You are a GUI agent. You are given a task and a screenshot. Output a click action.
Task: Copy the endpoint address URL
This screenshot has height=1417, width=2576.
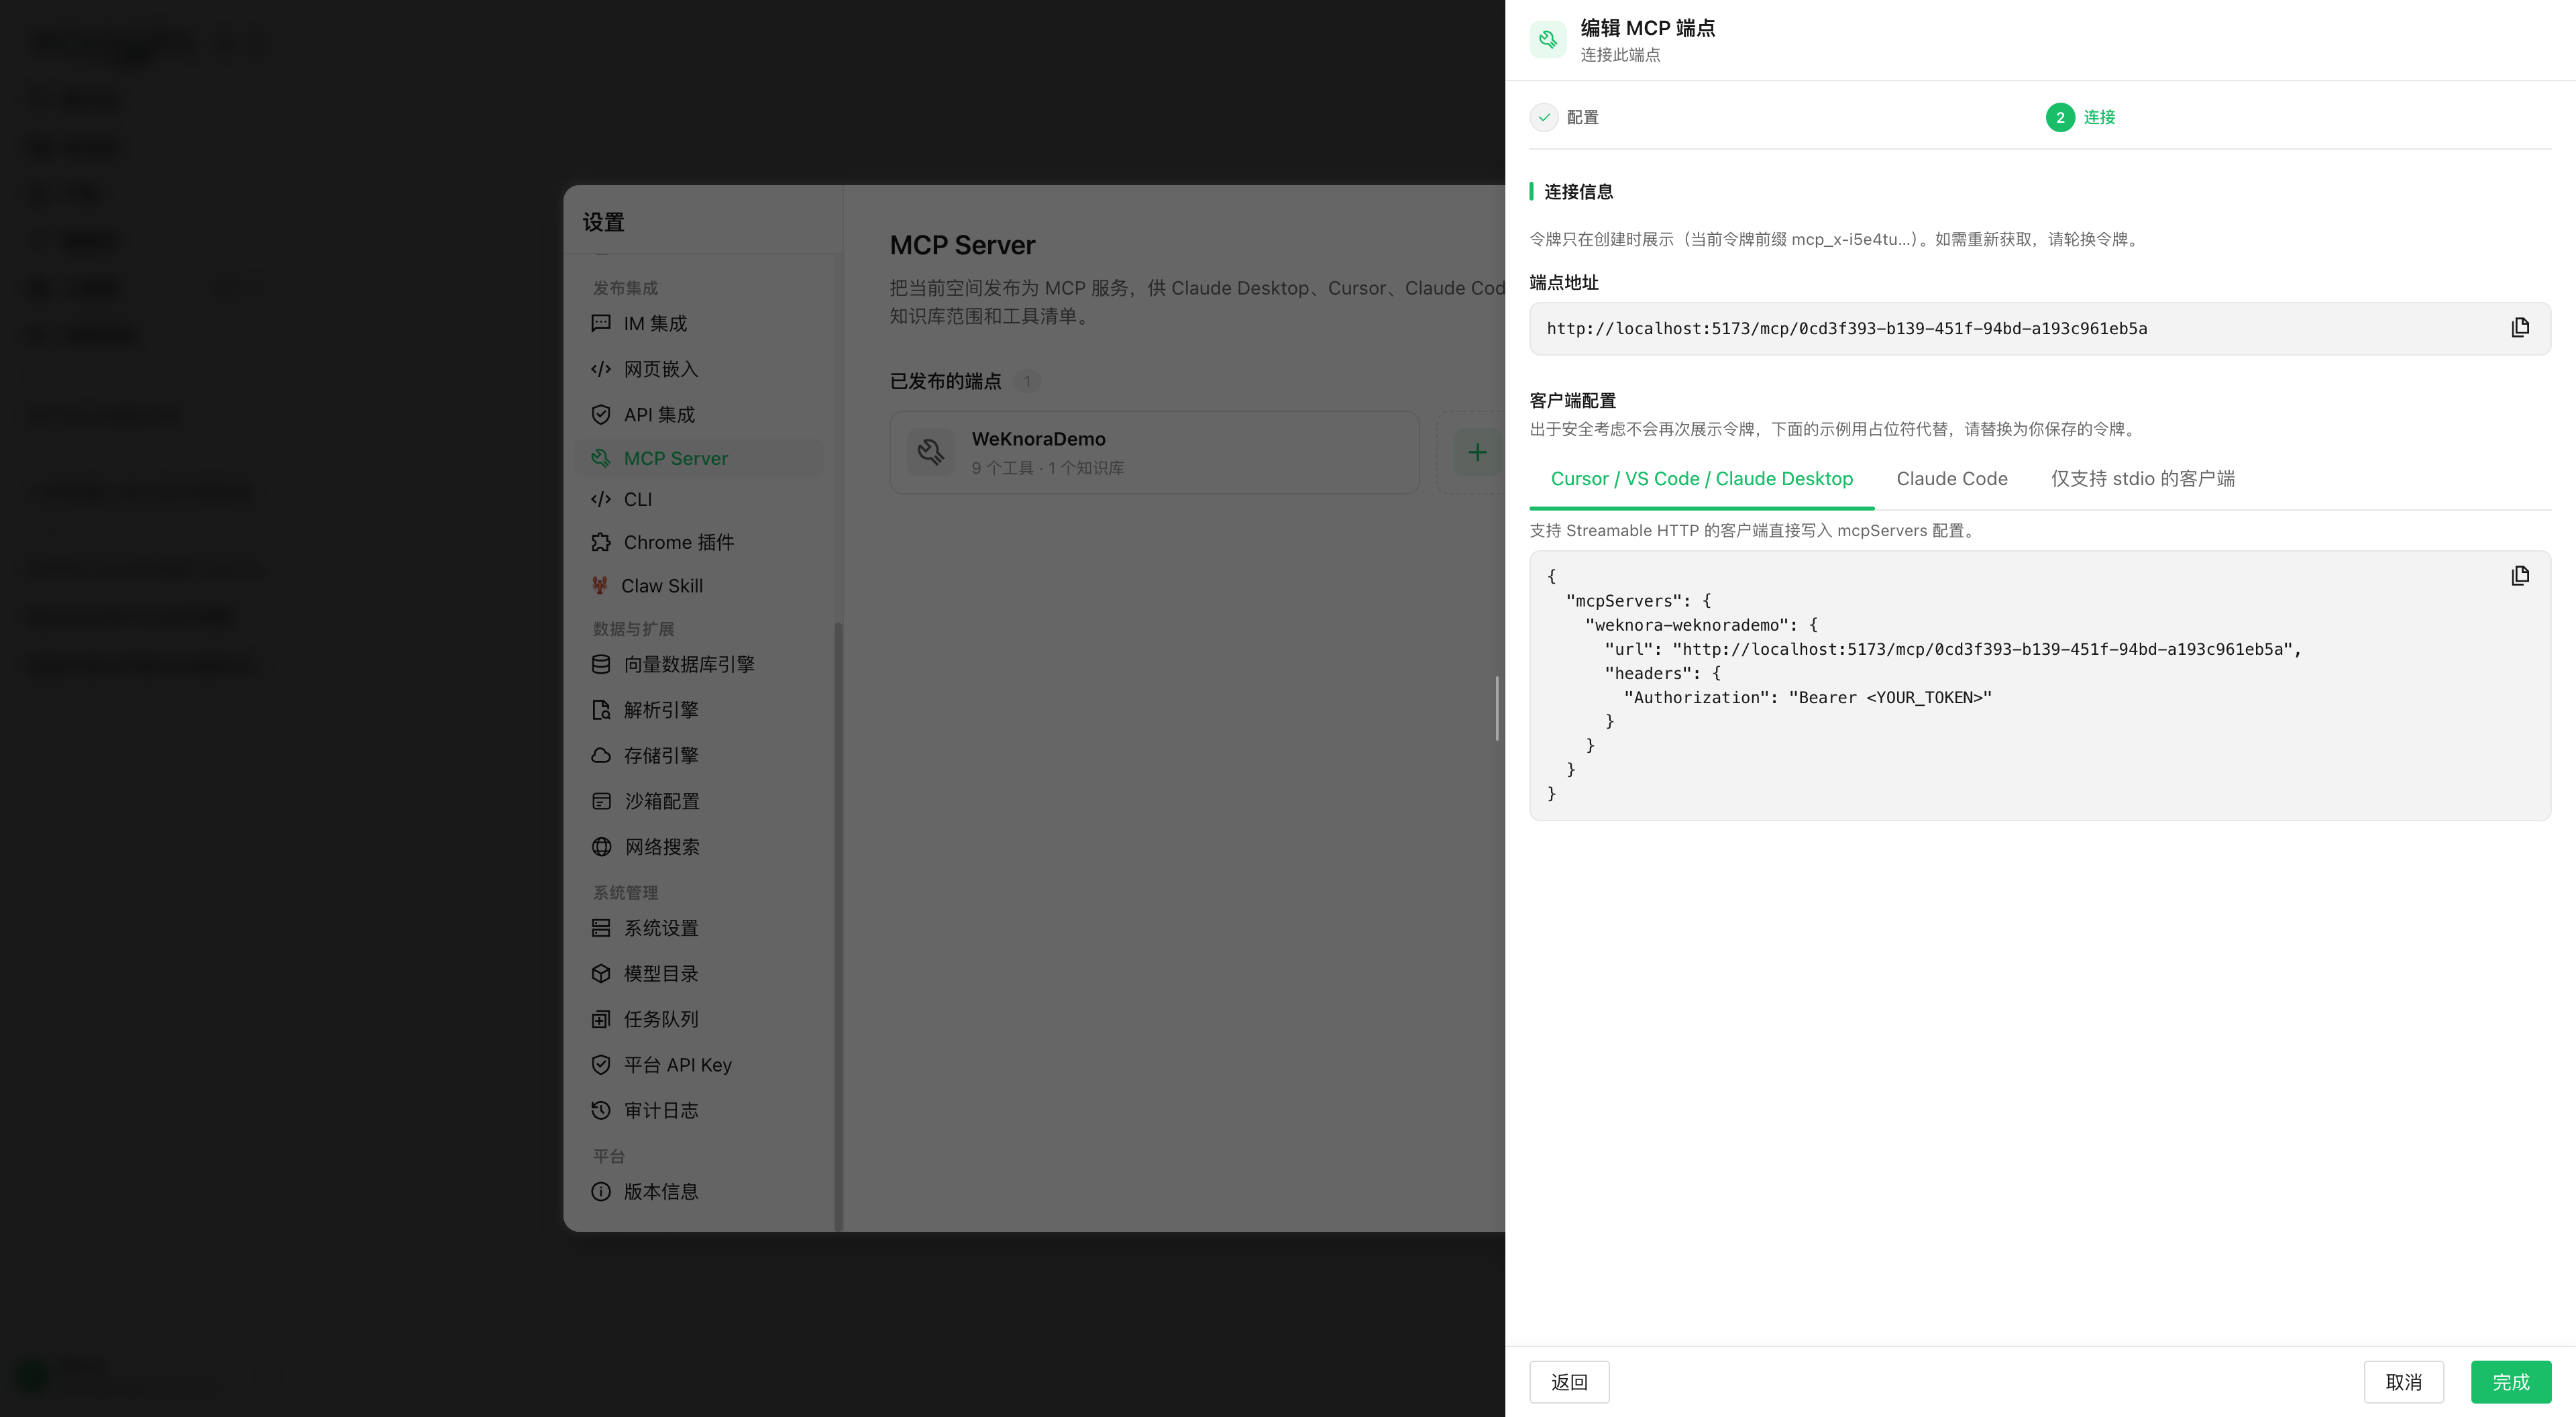tap(2520, 328)
